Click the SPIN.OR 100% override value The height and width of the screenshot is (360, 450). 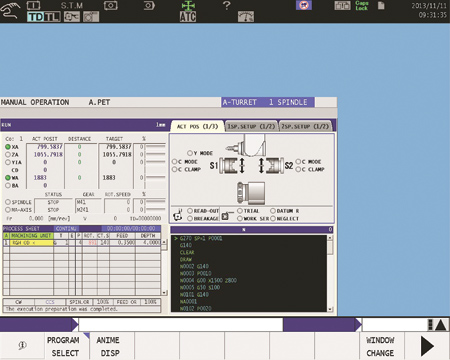pos(103,302)
